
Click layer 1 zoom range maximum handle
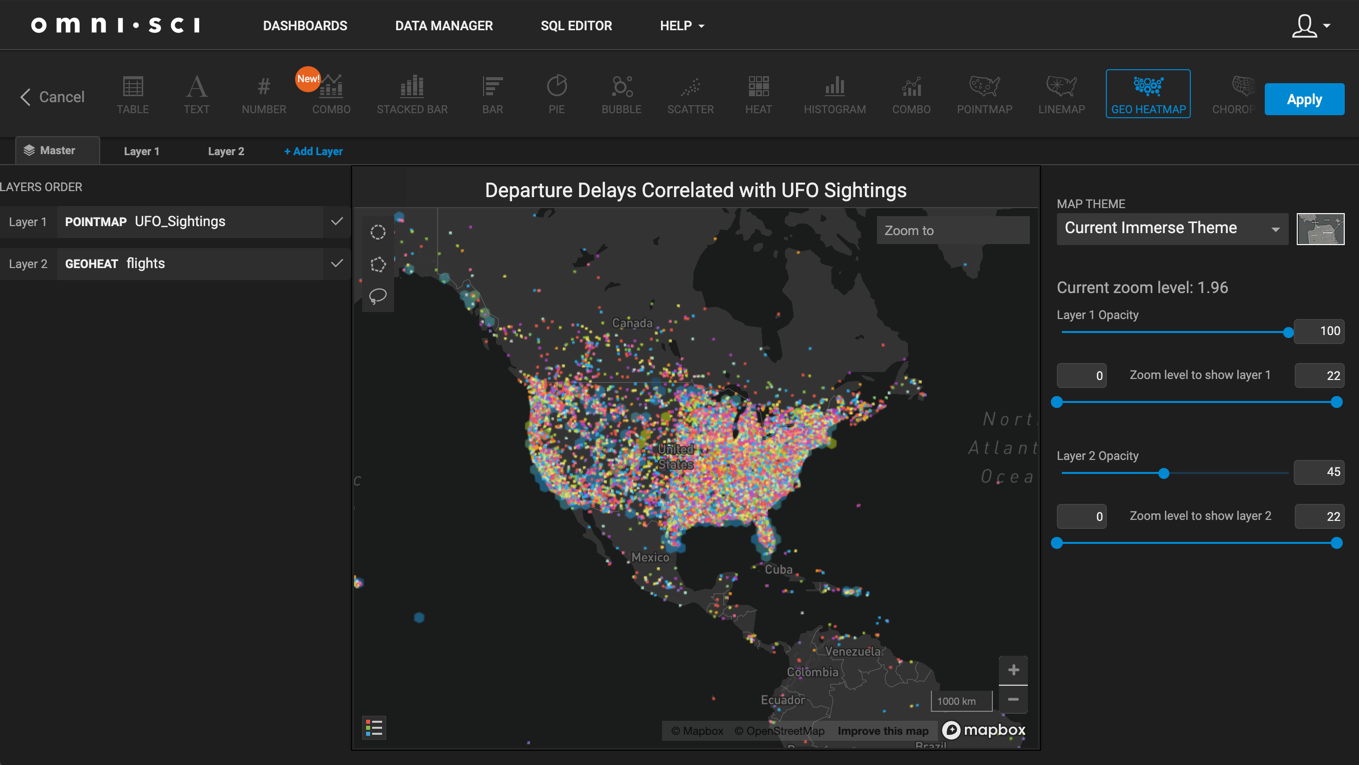[x=1336, y=402]
